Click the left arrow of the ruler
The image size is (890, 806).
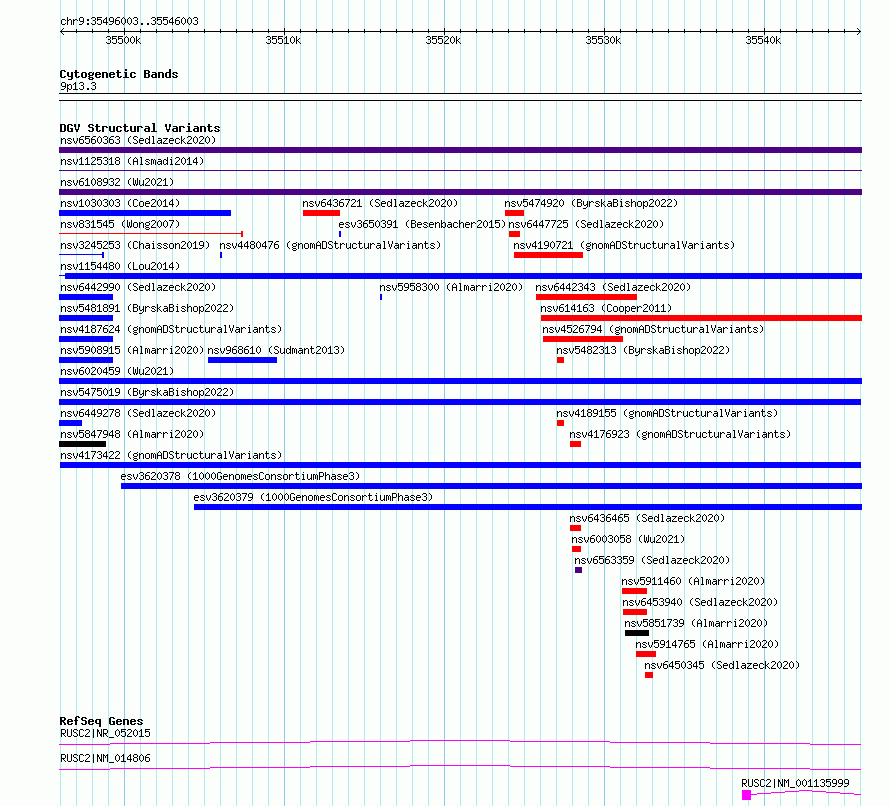coord(62,32)
